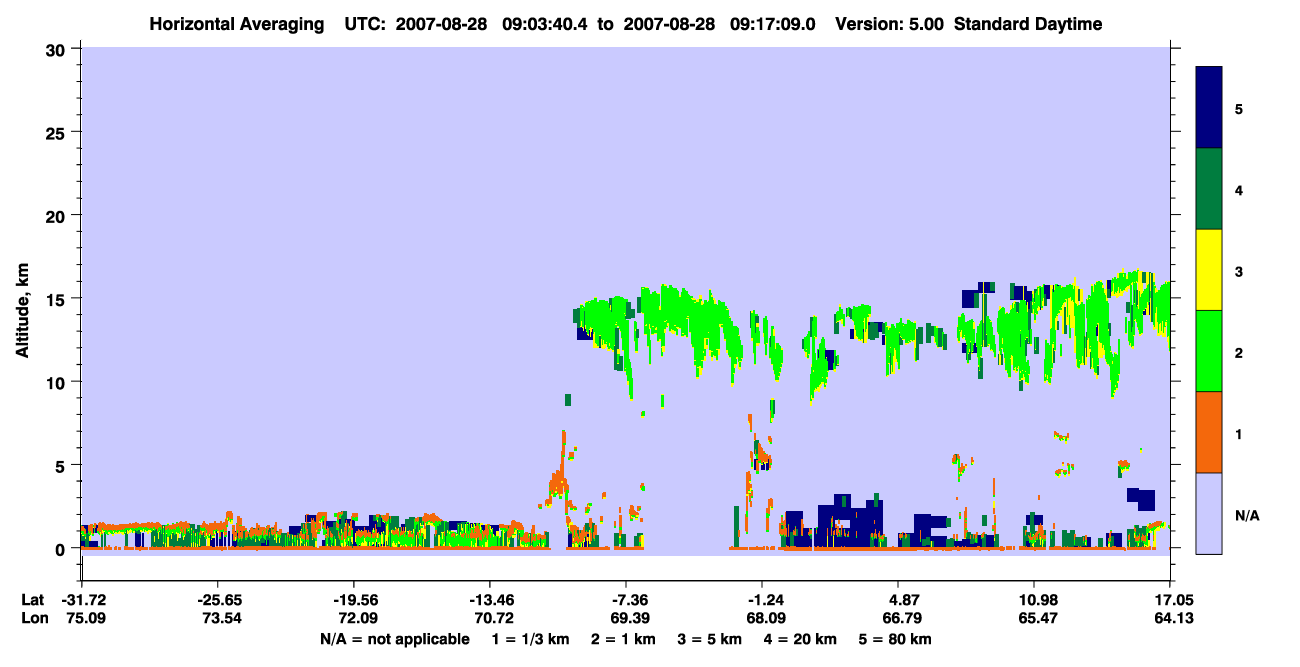Click the orange colorbar segment labeled 1

[1209, 432]
